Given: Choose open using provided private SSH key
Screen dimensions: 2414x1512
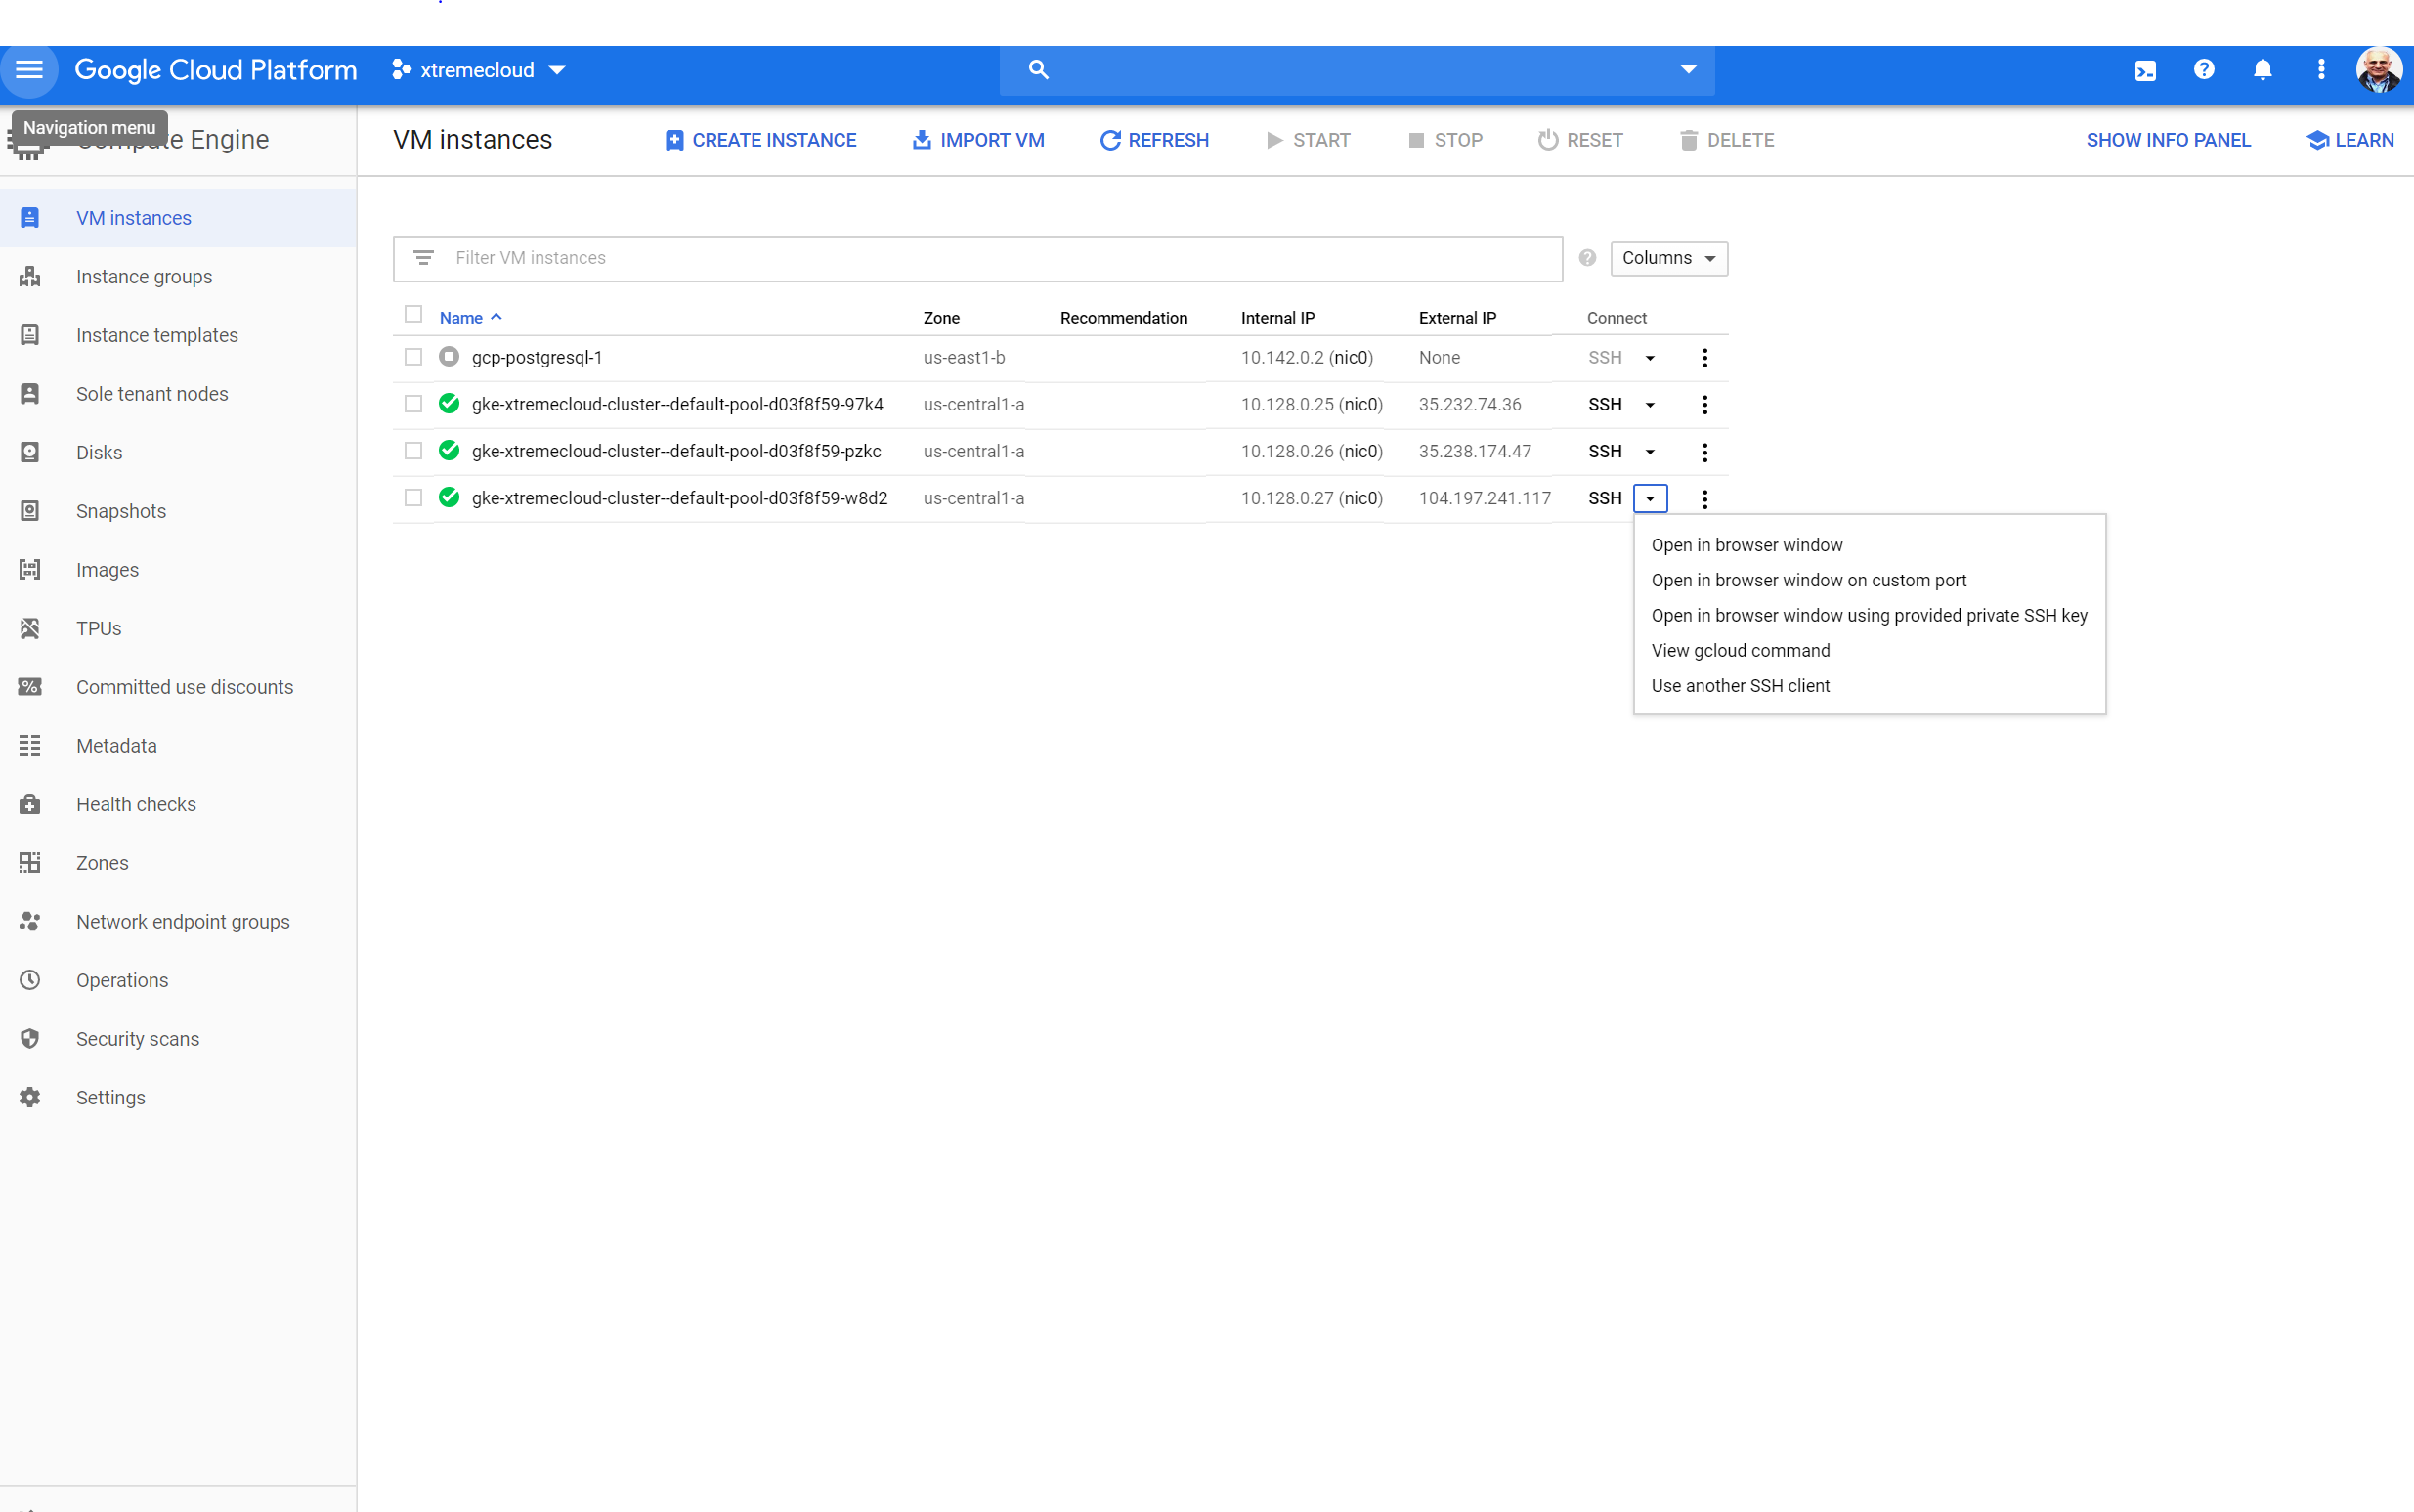Looking at the screenshot, I should coord(1869,616).
